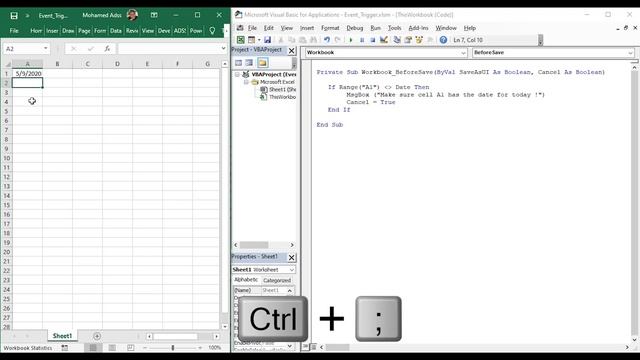Click the Run Sub play icon

[x=351, y=40]
